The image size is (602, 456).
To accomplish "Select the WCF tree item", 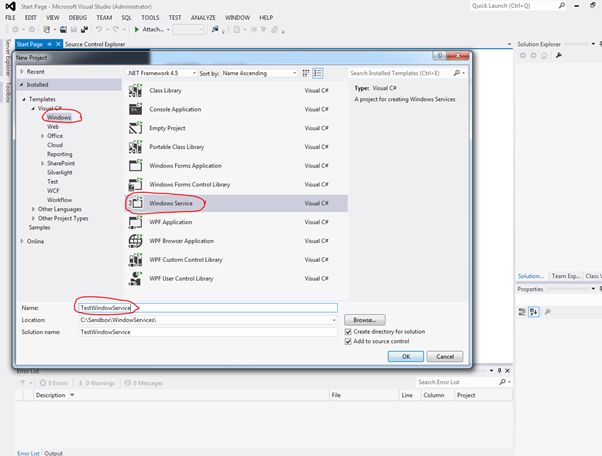I will 53,191.
